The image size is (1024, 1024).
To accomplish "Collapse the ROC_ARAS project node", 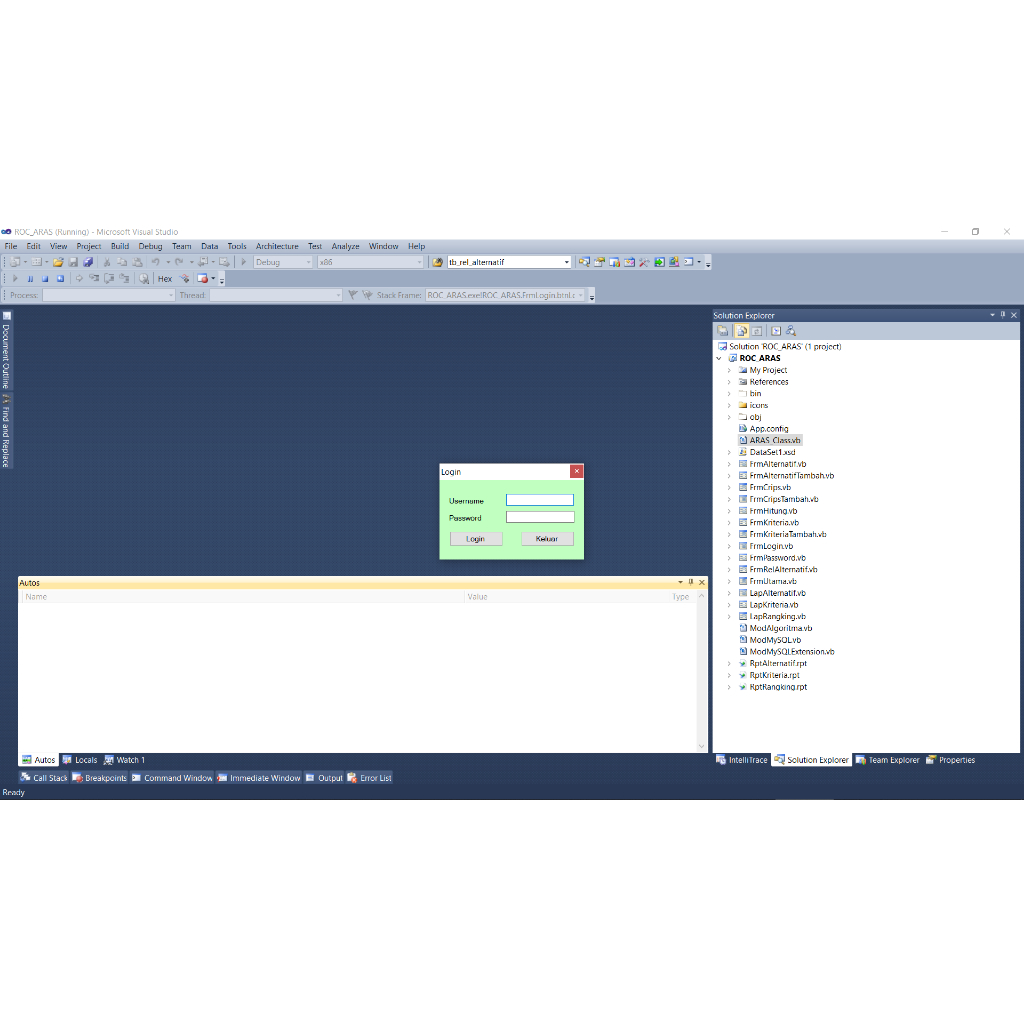I will pyautogui.click(x=719, y=359).
